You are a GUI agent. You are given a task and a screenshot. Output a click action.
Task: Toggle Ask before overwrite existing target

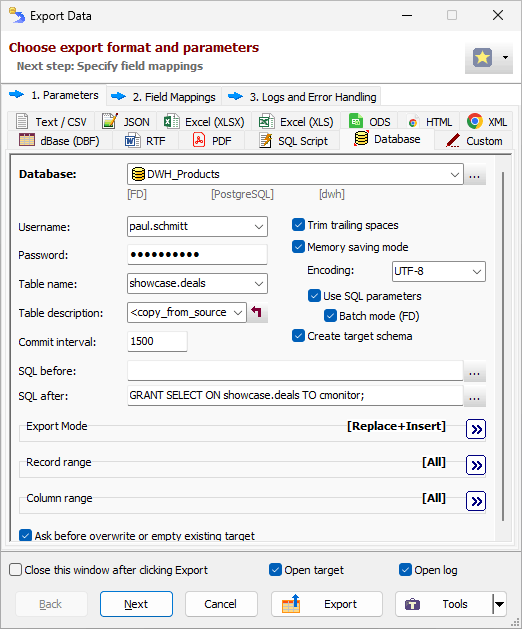point(25,536)
